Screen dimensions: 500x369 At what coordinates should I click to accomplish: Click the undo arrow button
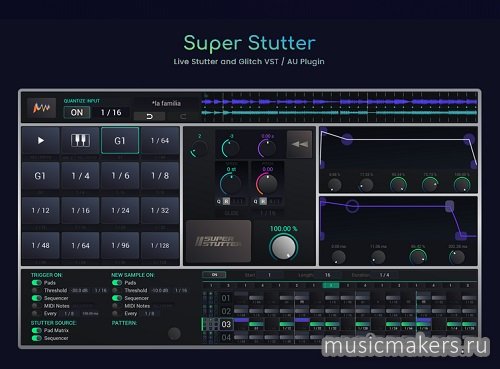coord(149,116)
